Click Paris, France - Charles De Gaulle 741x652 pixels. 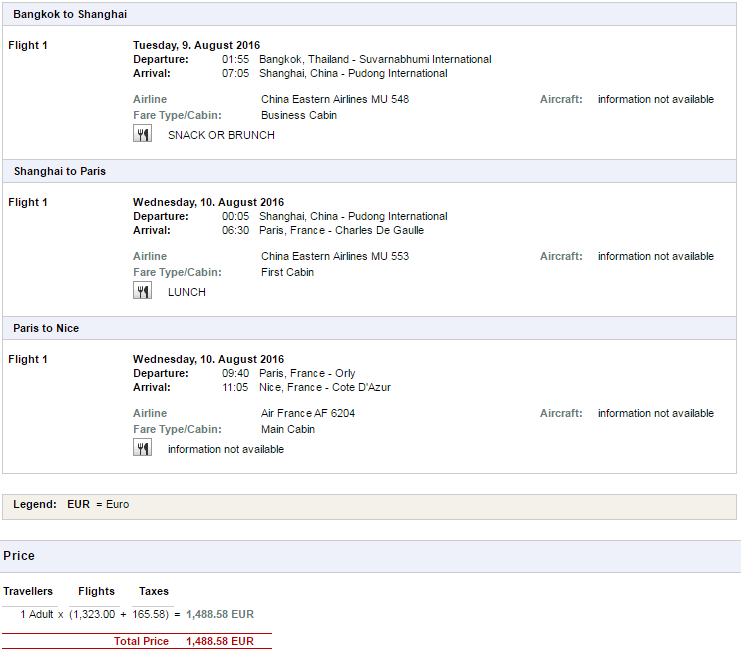click(341, 231)
